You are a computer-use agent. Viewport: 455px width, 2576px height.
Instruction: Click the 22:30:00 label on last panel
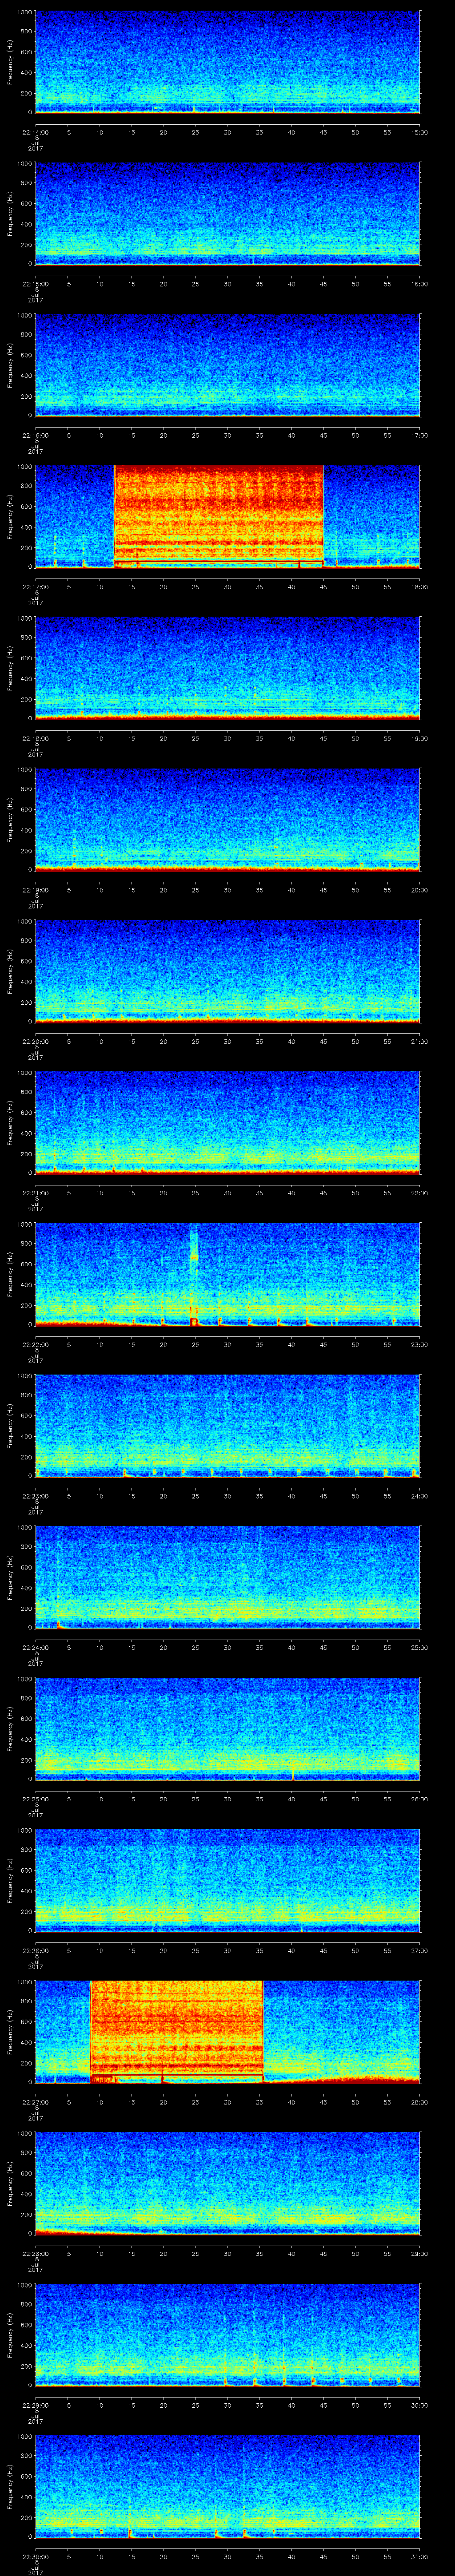[35, 2555]
